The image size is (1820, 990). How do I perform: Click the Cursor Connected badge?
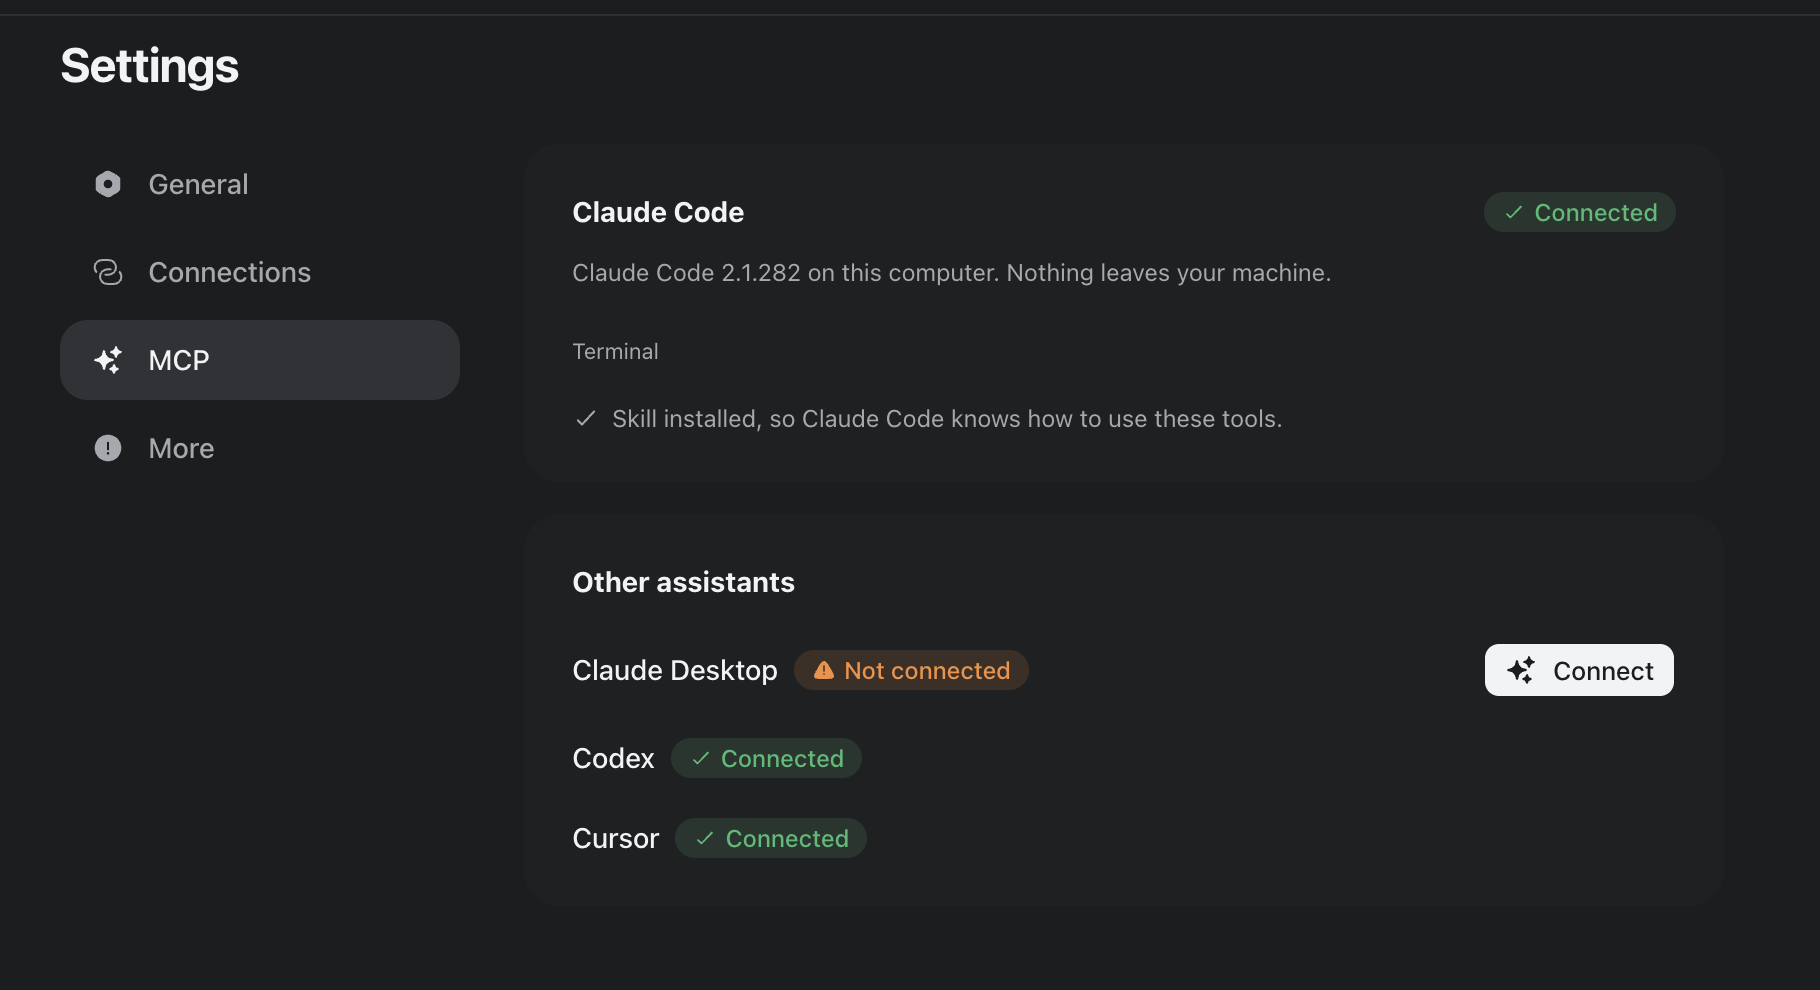point(771,838)
